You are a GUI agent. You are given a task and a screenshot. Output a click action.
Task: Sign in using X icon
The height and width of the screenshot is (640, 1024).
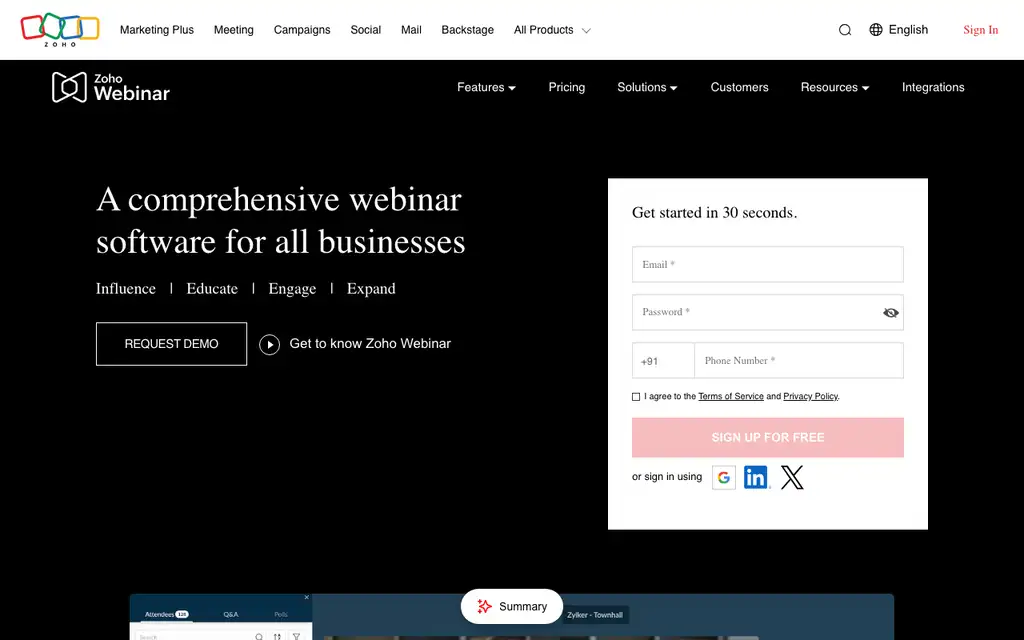pos(792,477)
